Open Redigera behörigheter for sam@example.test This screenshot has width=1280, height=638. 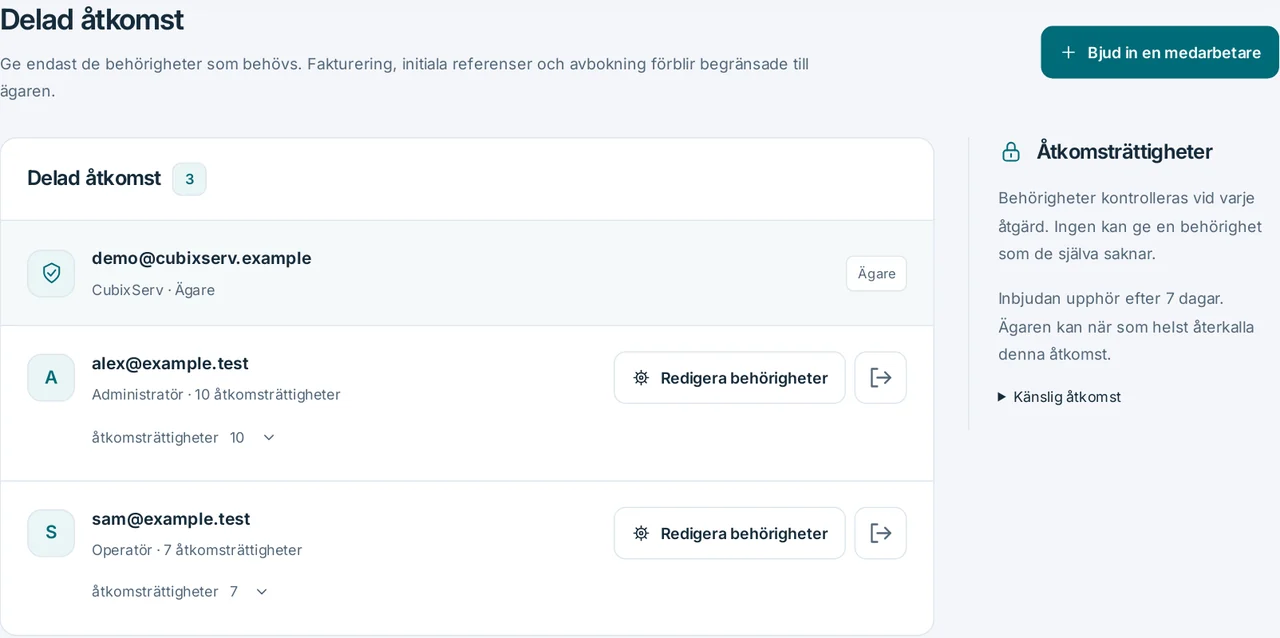(x=730, y=533)
